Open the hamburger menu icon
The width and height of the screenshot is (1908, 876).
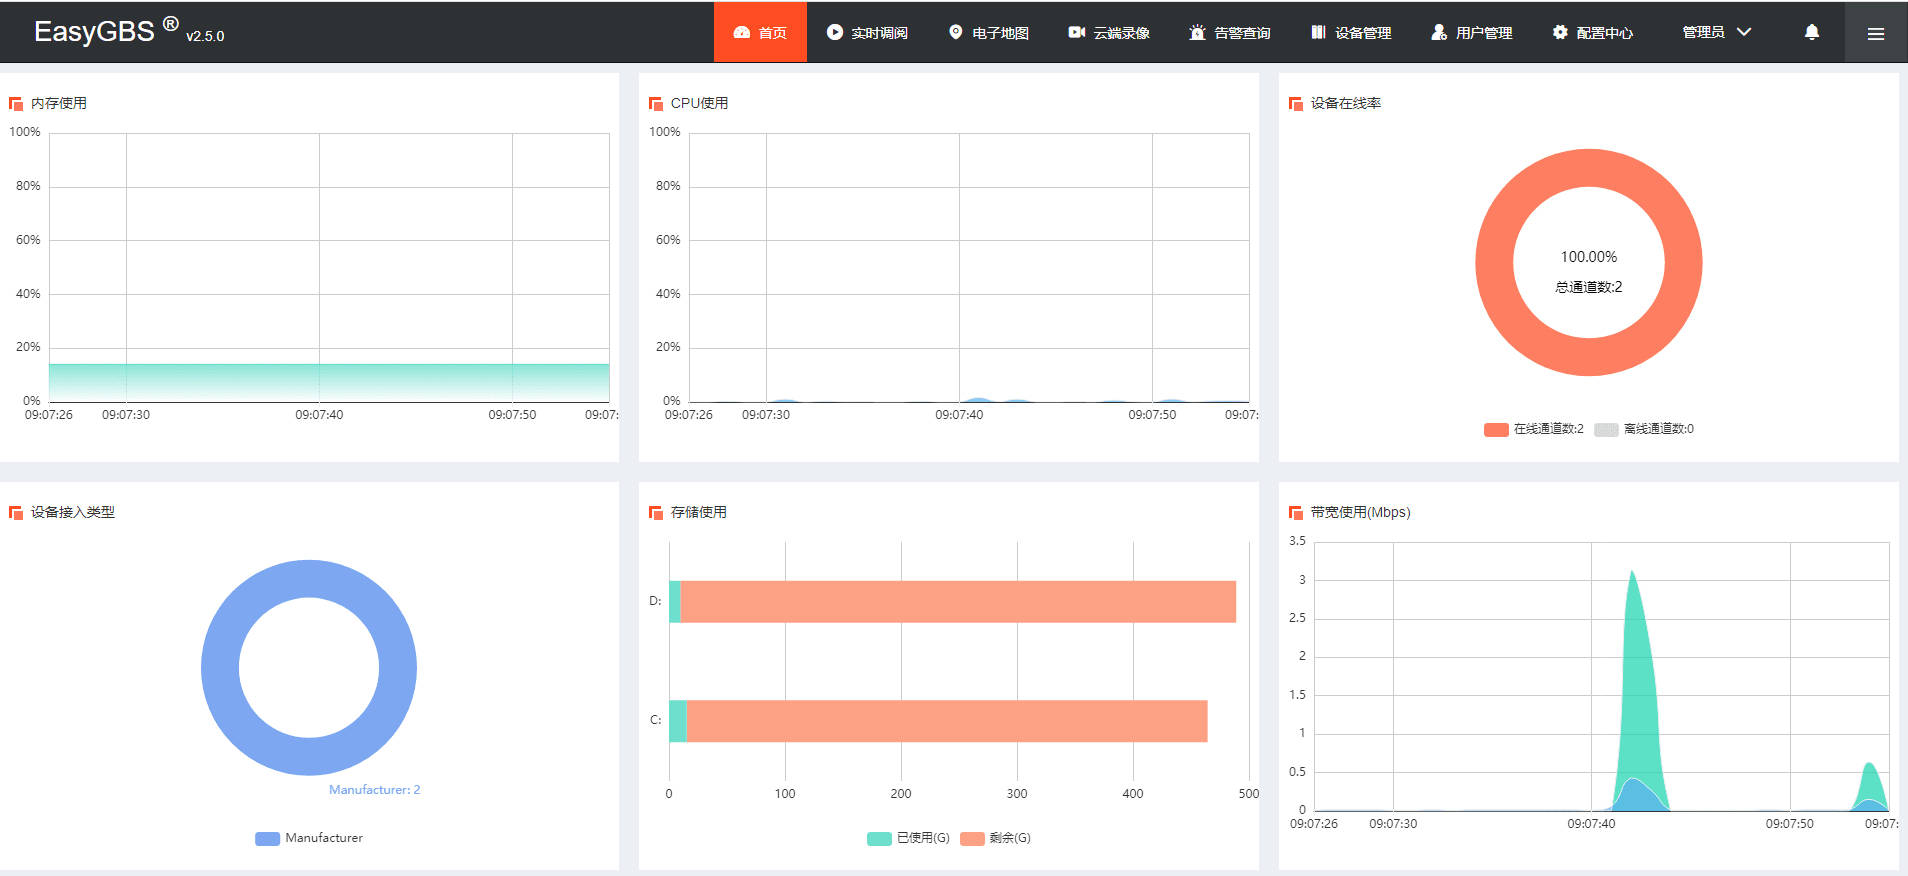click(x=1876, y=33)
